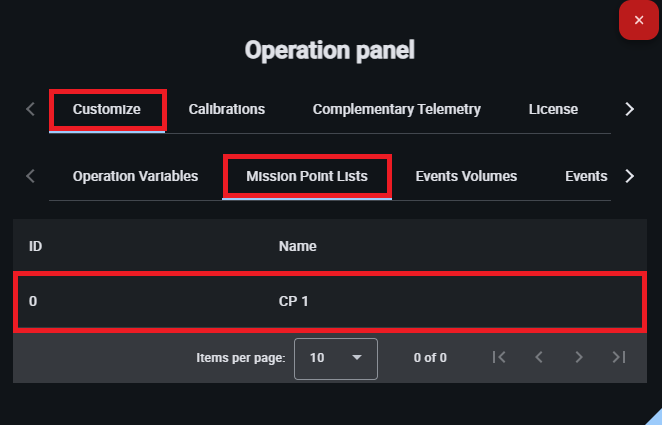Open the License tab
Image resolution: width=662 pixels, height=425 pixels.
(553, 109)
